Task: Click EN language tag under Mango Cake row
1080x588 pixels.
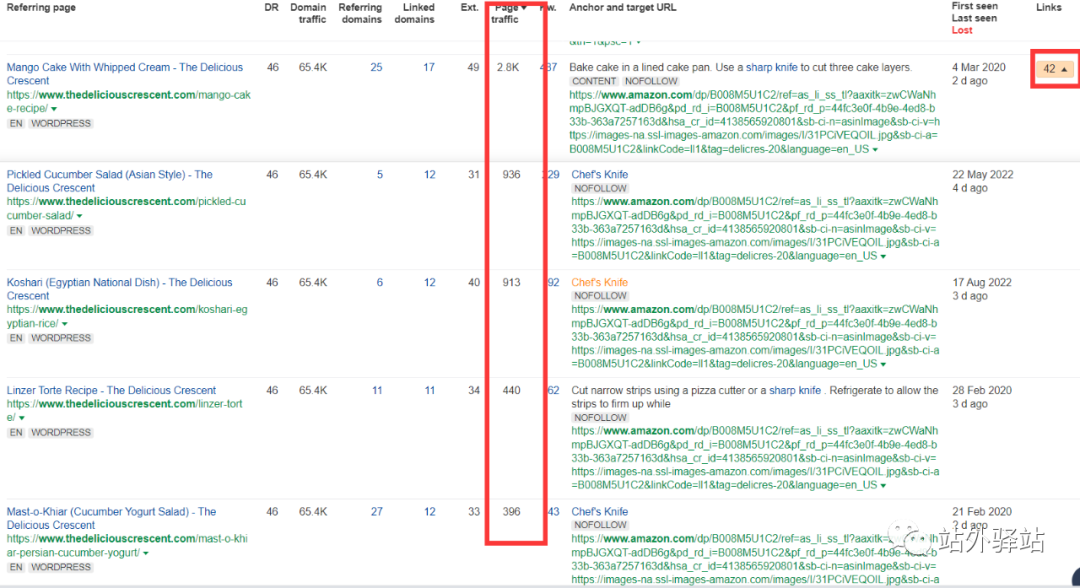Action: [x=16, y=124]
